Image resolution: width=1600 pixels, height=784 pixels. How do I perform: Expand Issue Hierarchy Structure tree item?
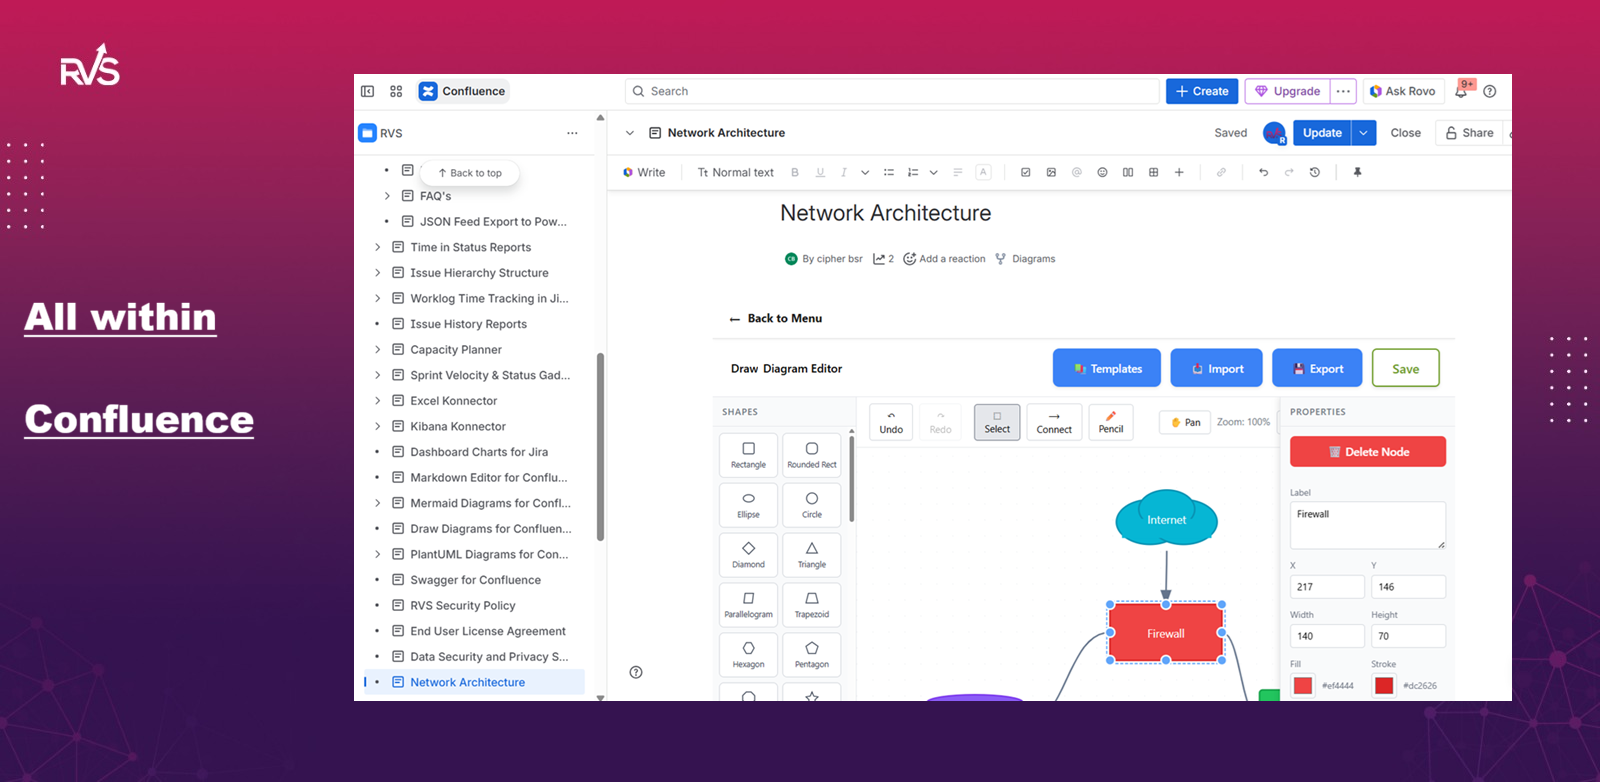pyautogui.click(x=377, y=273)
